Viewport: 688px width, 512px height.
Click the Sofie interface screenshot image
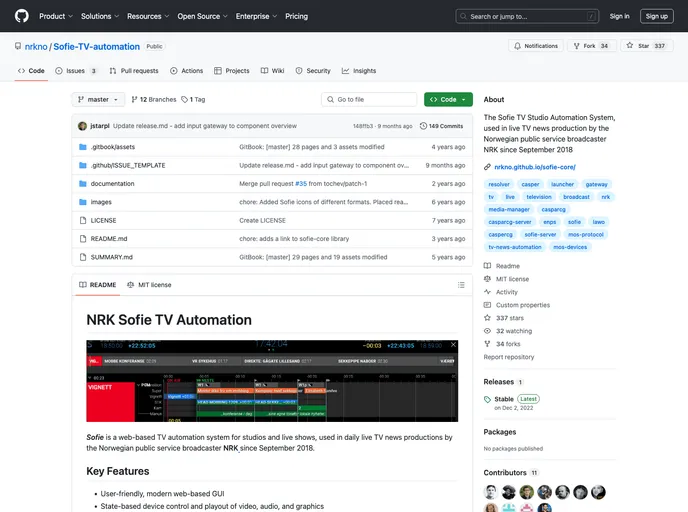pos(272,381)
